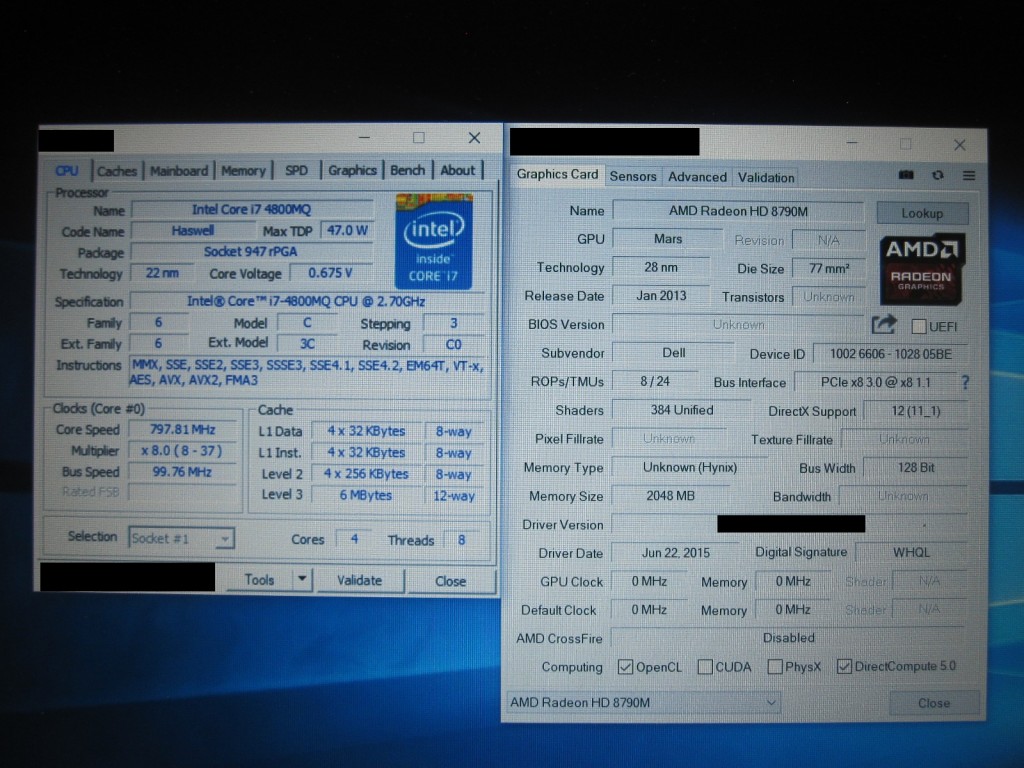Image resolution: width=1024 pixels, height=768 pixels.
Task: Click the driver date "Jun 22, 2015"
Action: click(675, 552)
